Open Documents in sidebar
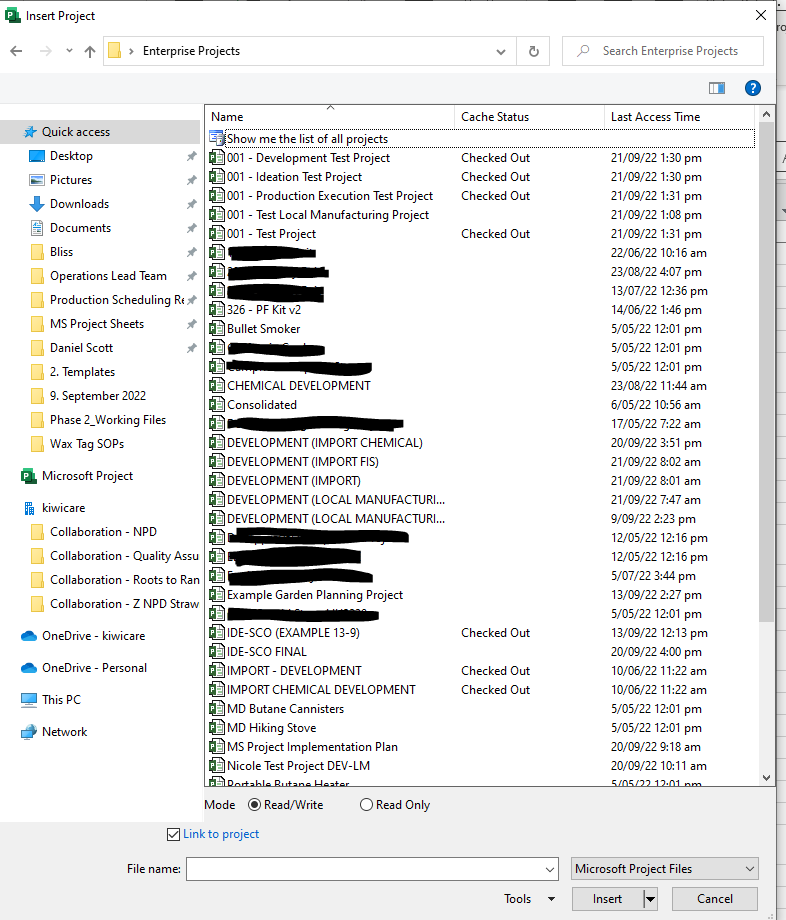 [x=80, y=228]
